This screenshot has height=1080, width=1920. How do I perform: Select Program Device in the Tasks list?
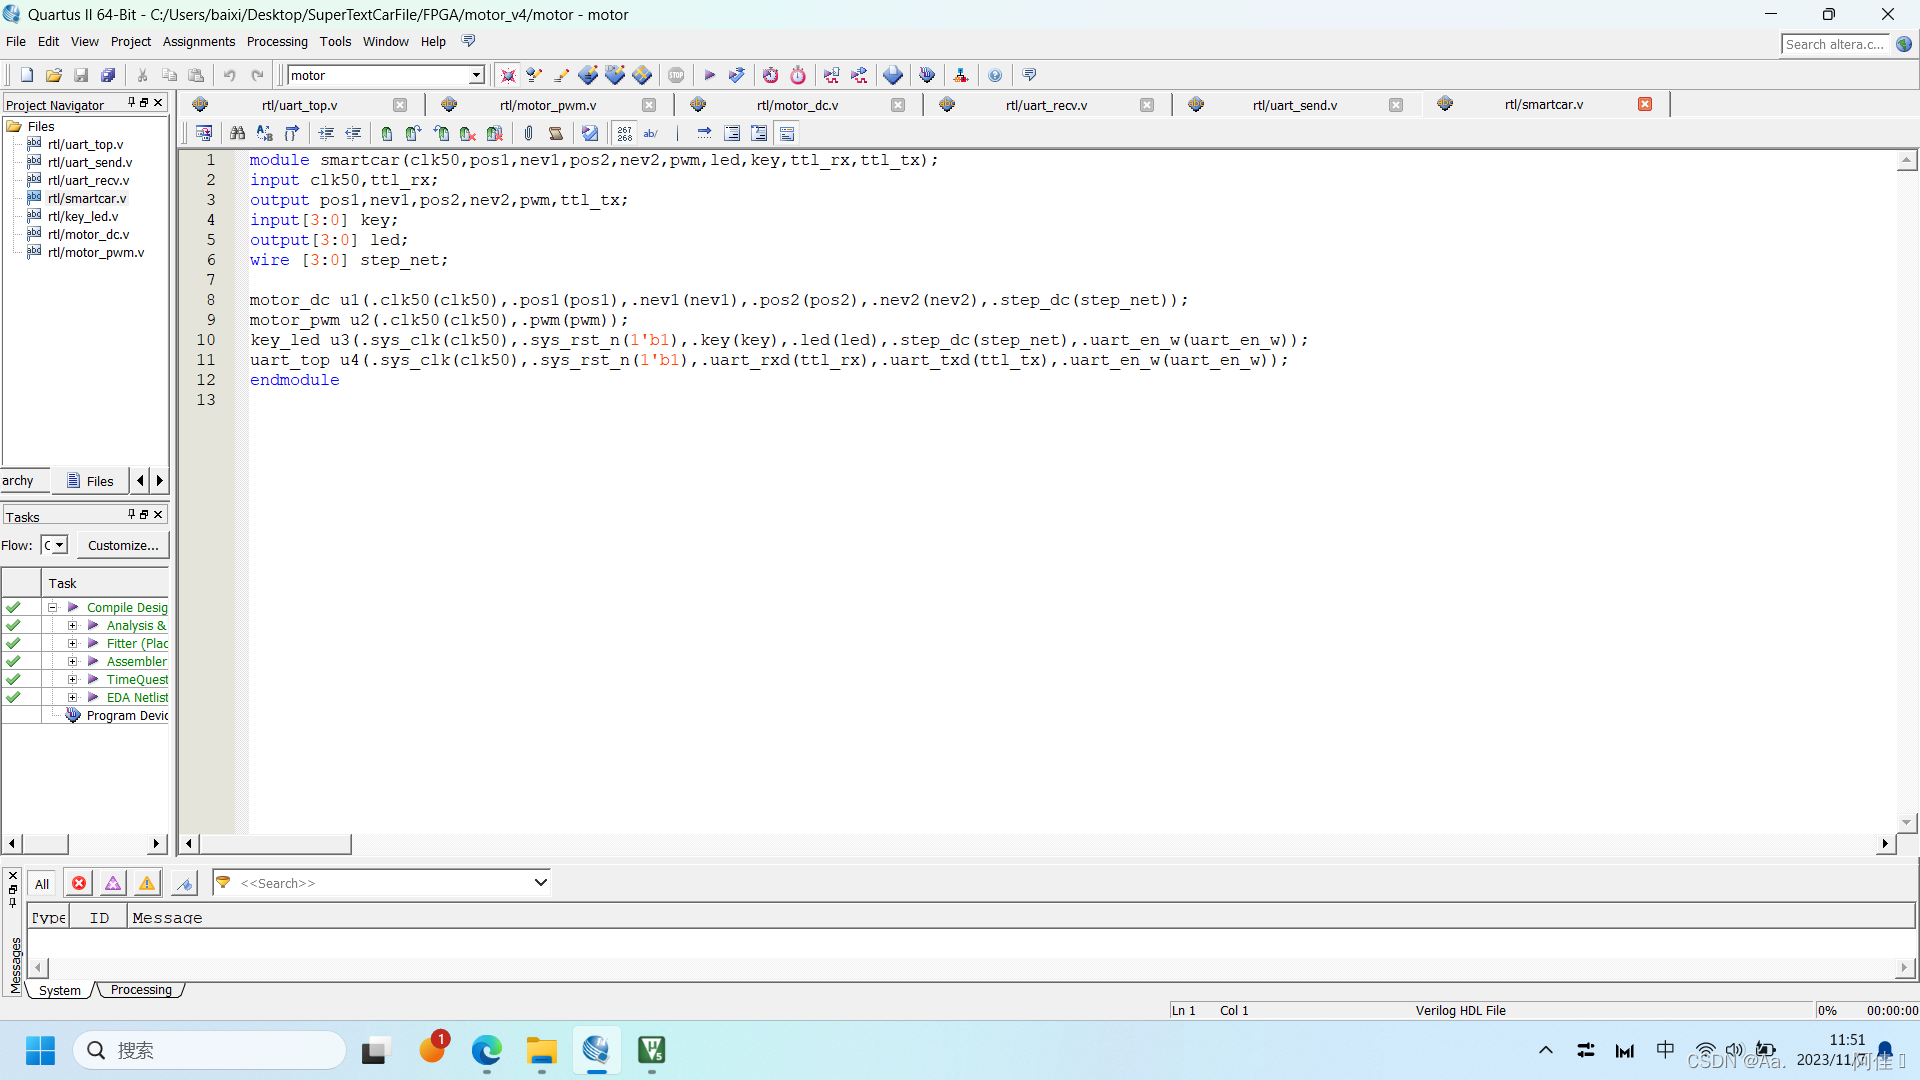[x=126, y=715]
